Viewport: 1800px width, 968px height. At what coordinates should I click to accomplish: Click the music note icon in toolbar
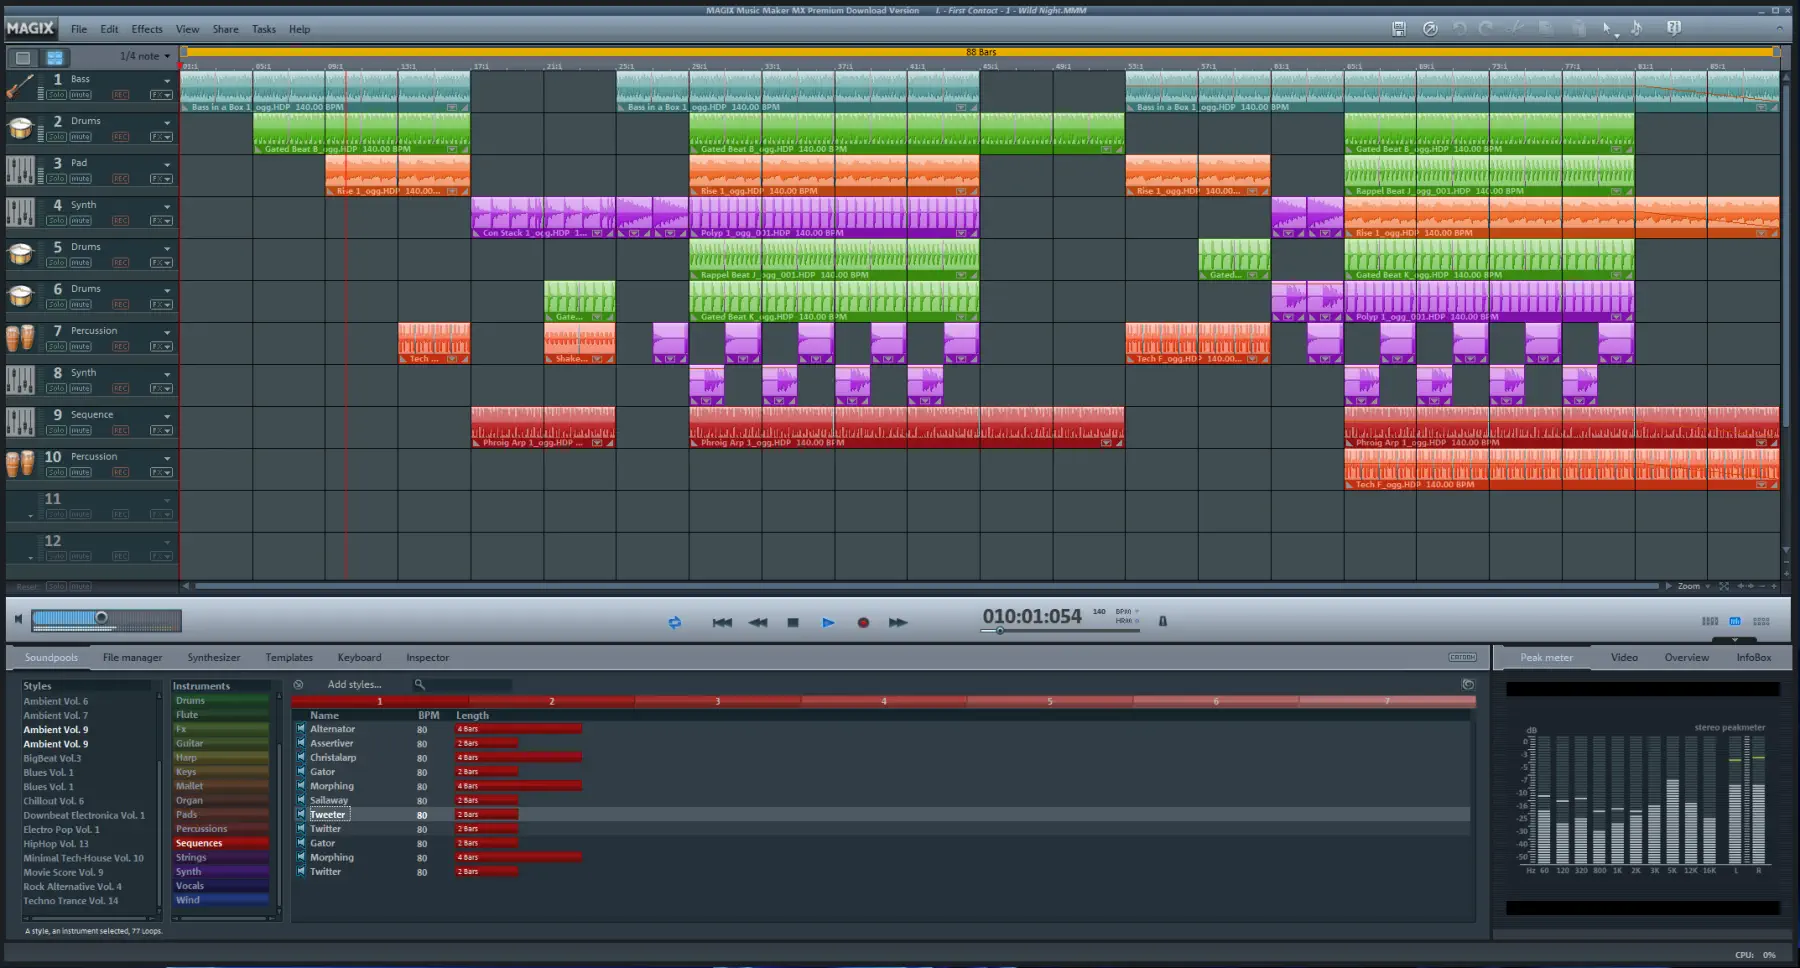(x=1637, y=29)
